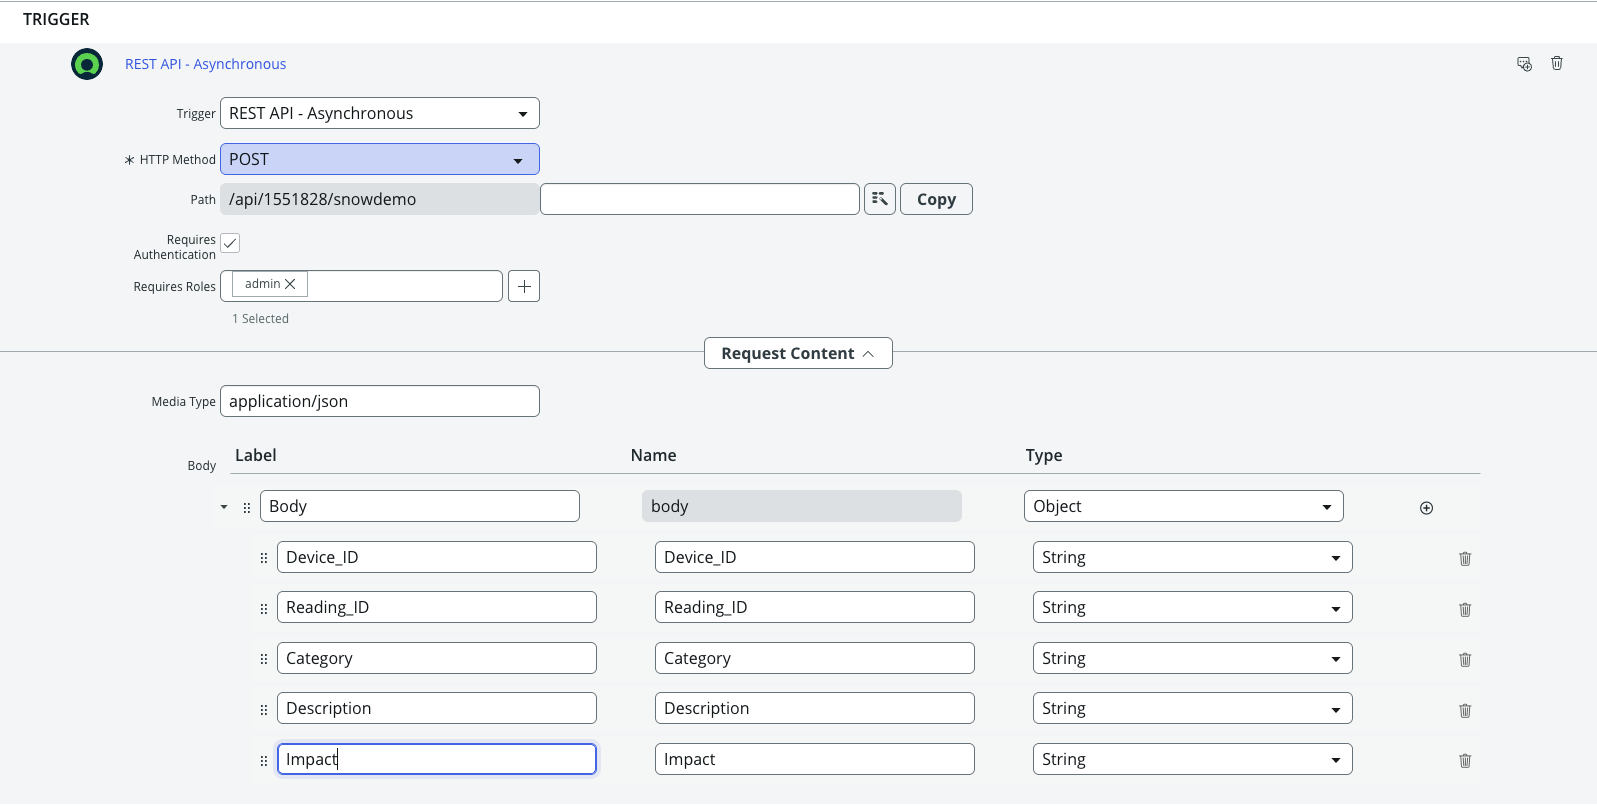The image size is (1597, 806).
Task: Click the drag handle of Description row
Action: (x=264, y=710)
